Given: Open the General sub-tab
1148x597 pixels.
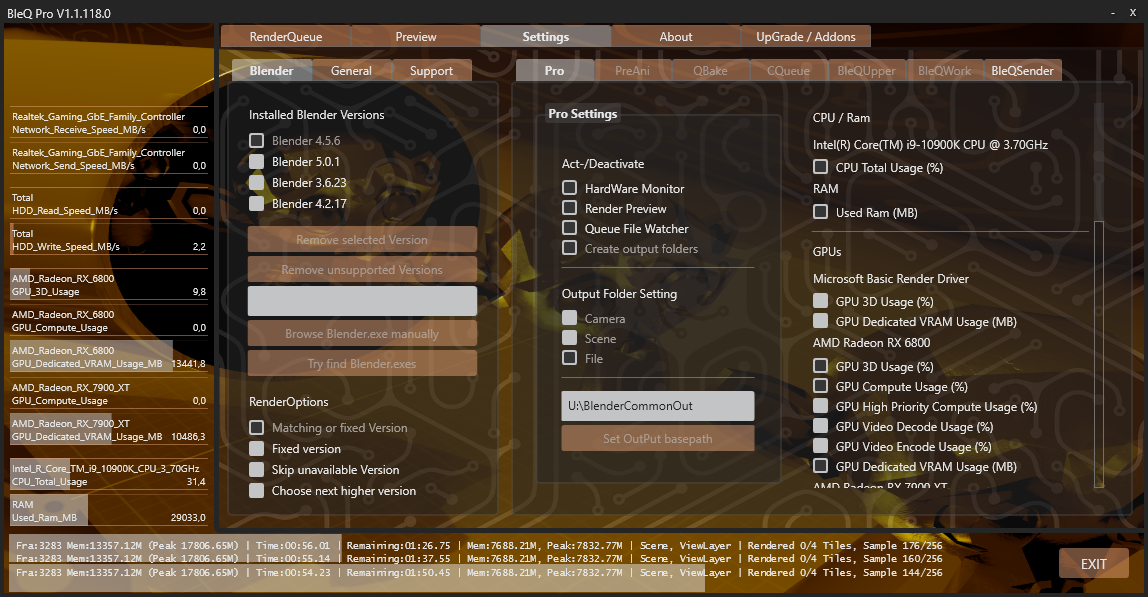Looking at the screenshot, I should pos(351,70).
